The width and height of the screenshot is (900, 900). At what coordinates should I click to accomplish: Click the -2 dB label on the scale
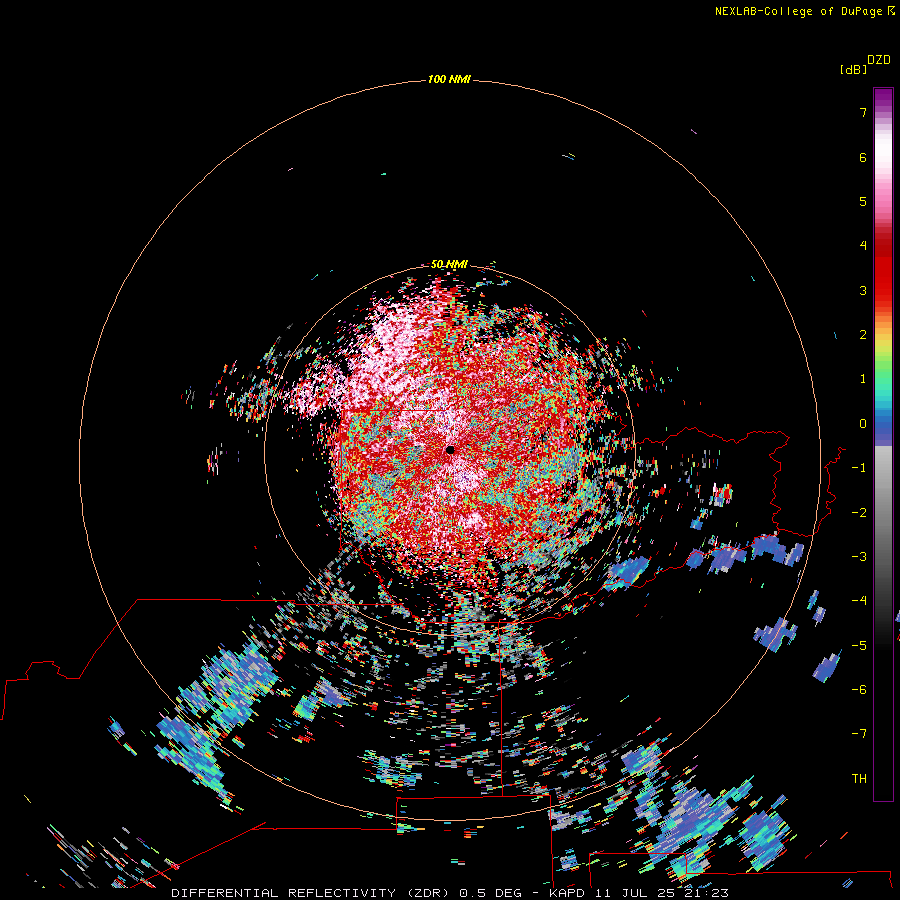coord(859,513)
